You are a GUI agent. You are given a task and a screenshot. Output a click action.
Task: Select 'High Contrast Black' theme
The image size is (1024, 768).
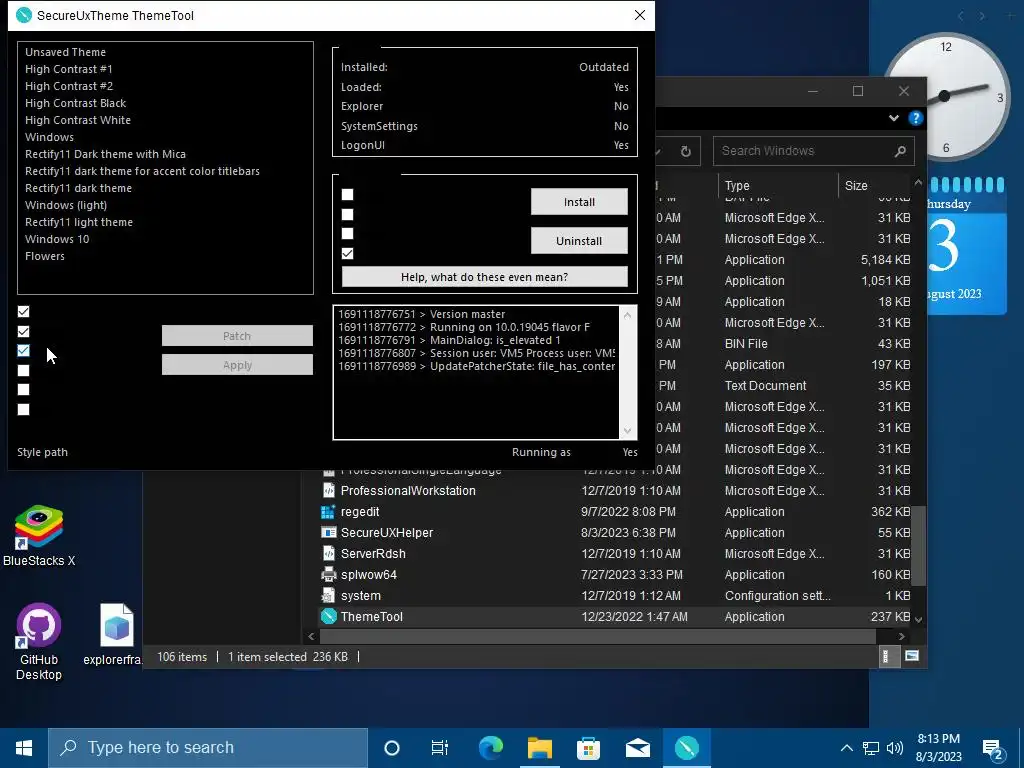click(76, 103)
